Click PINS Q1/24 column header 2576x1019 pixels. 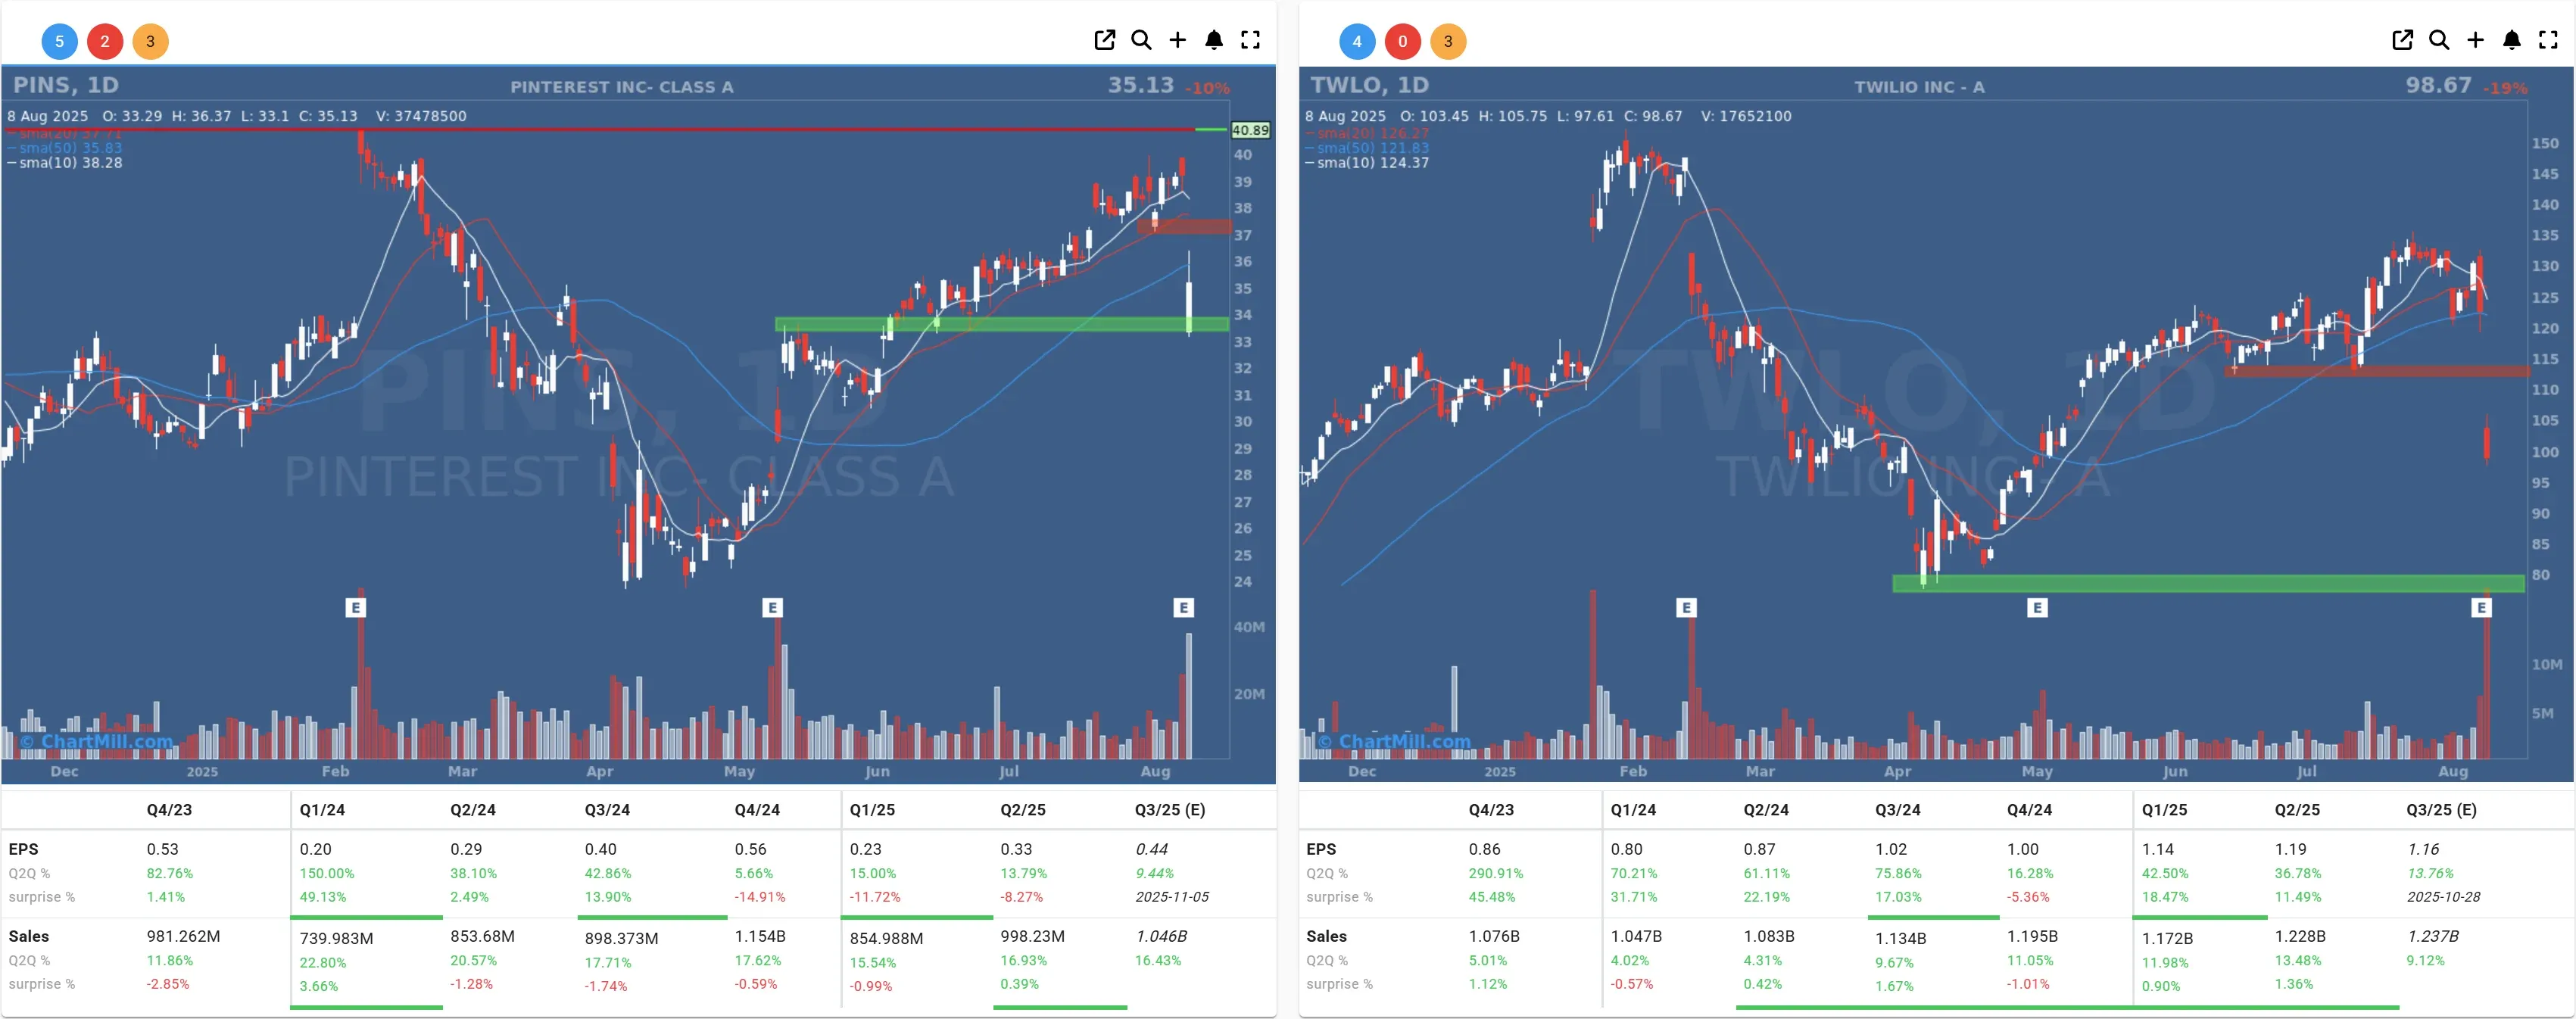pyautogui.click(x=322, y=810)
